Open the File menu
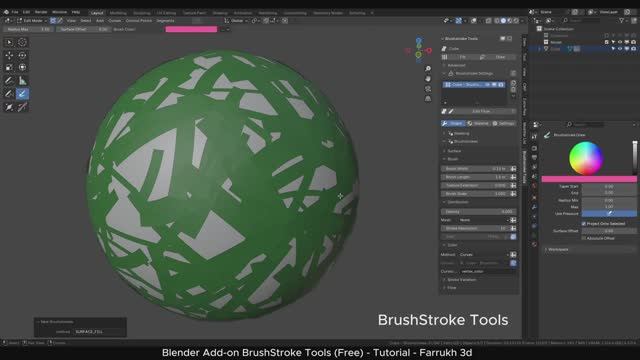Screen dimensions: 640x360 click(15, 12)
